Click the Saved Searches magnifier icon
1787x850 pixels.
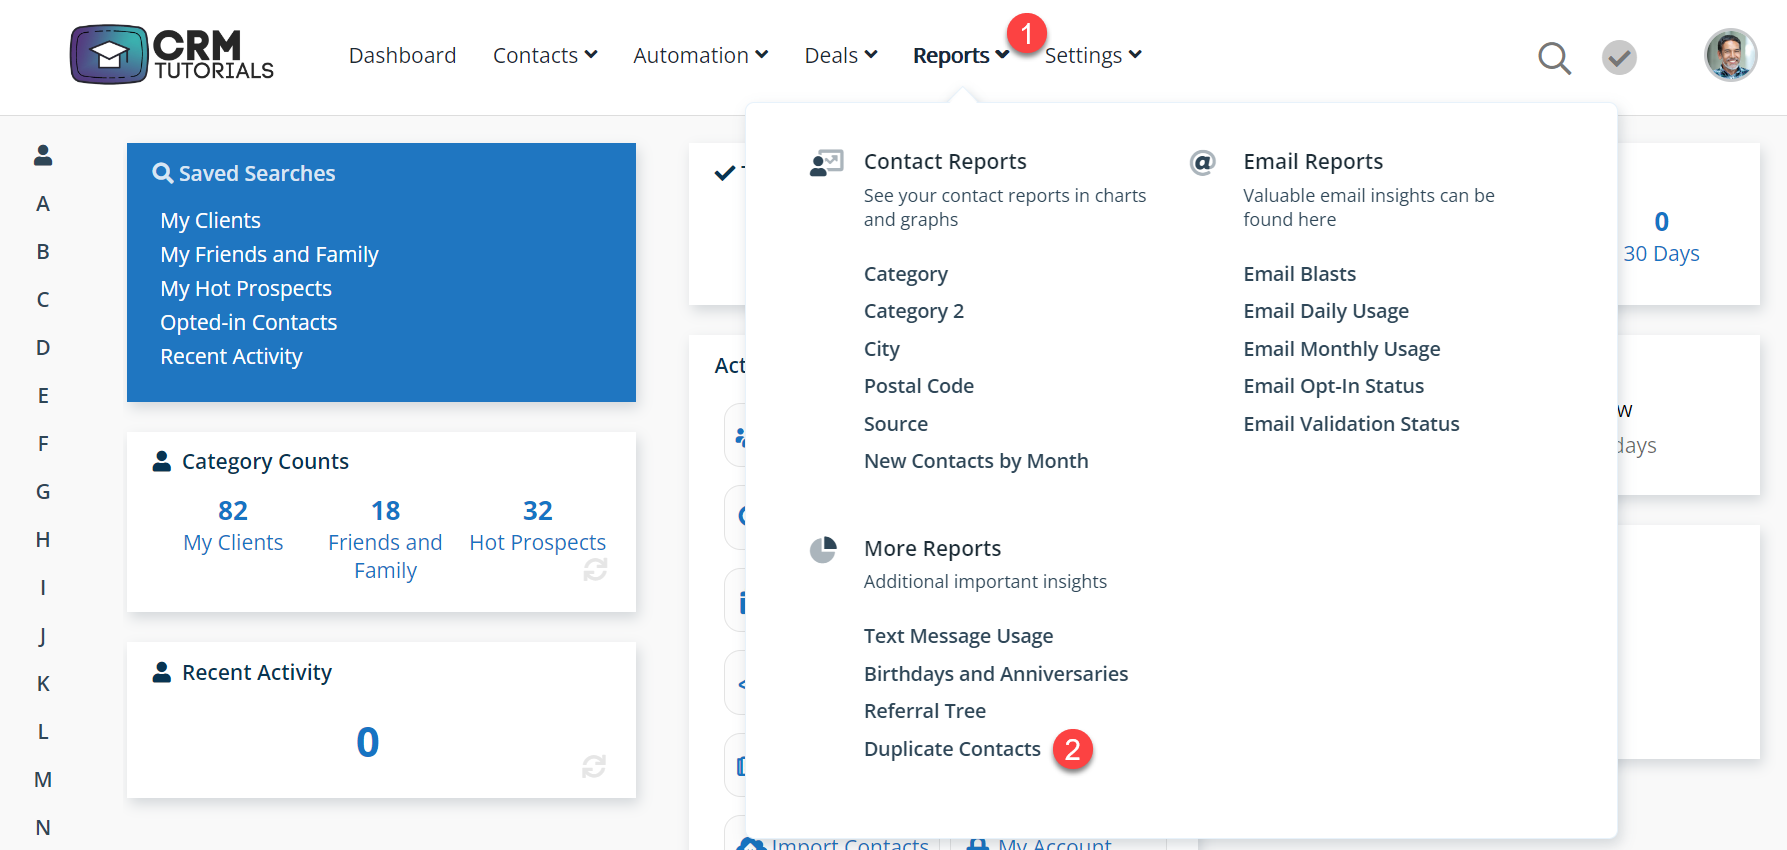click(162, 173)
